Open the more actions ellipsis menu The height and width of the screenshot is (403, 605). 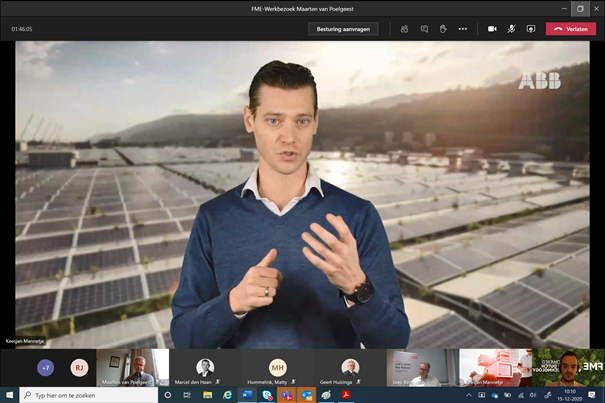click(x=462, y=29)
